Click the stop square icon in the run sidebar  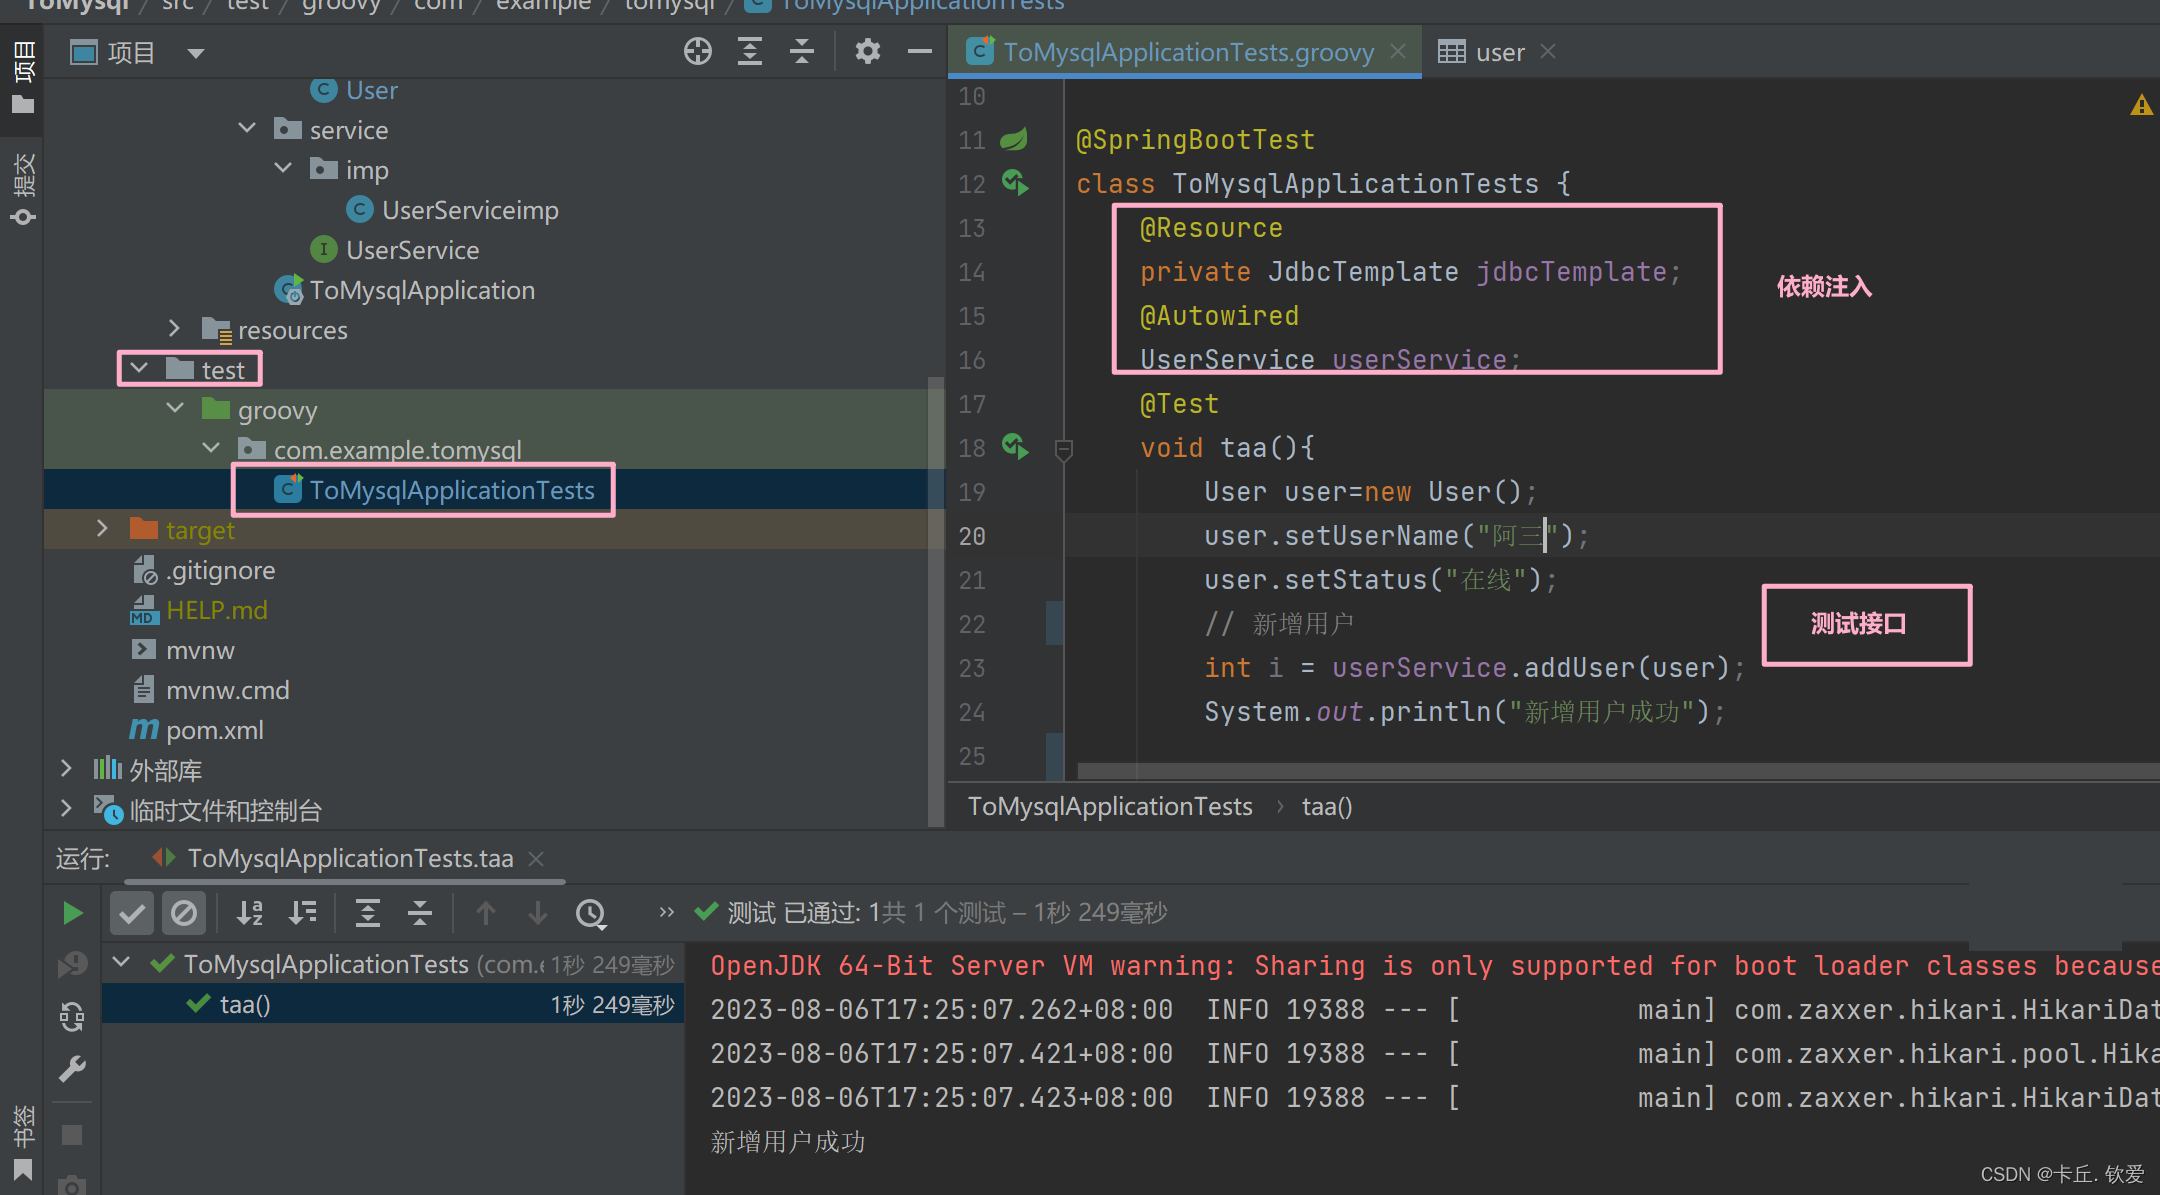tap(72, 1135)
